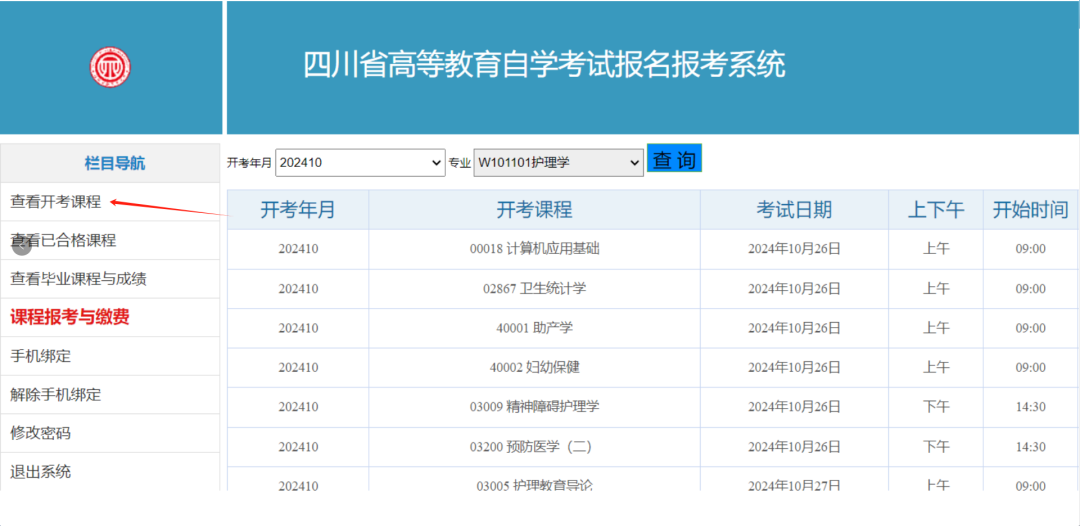Image resolution: width=1080 pixels, height=526 pixels.
Task: Open the 开考年月 202410 dropdown
Action: coord(360,162)
